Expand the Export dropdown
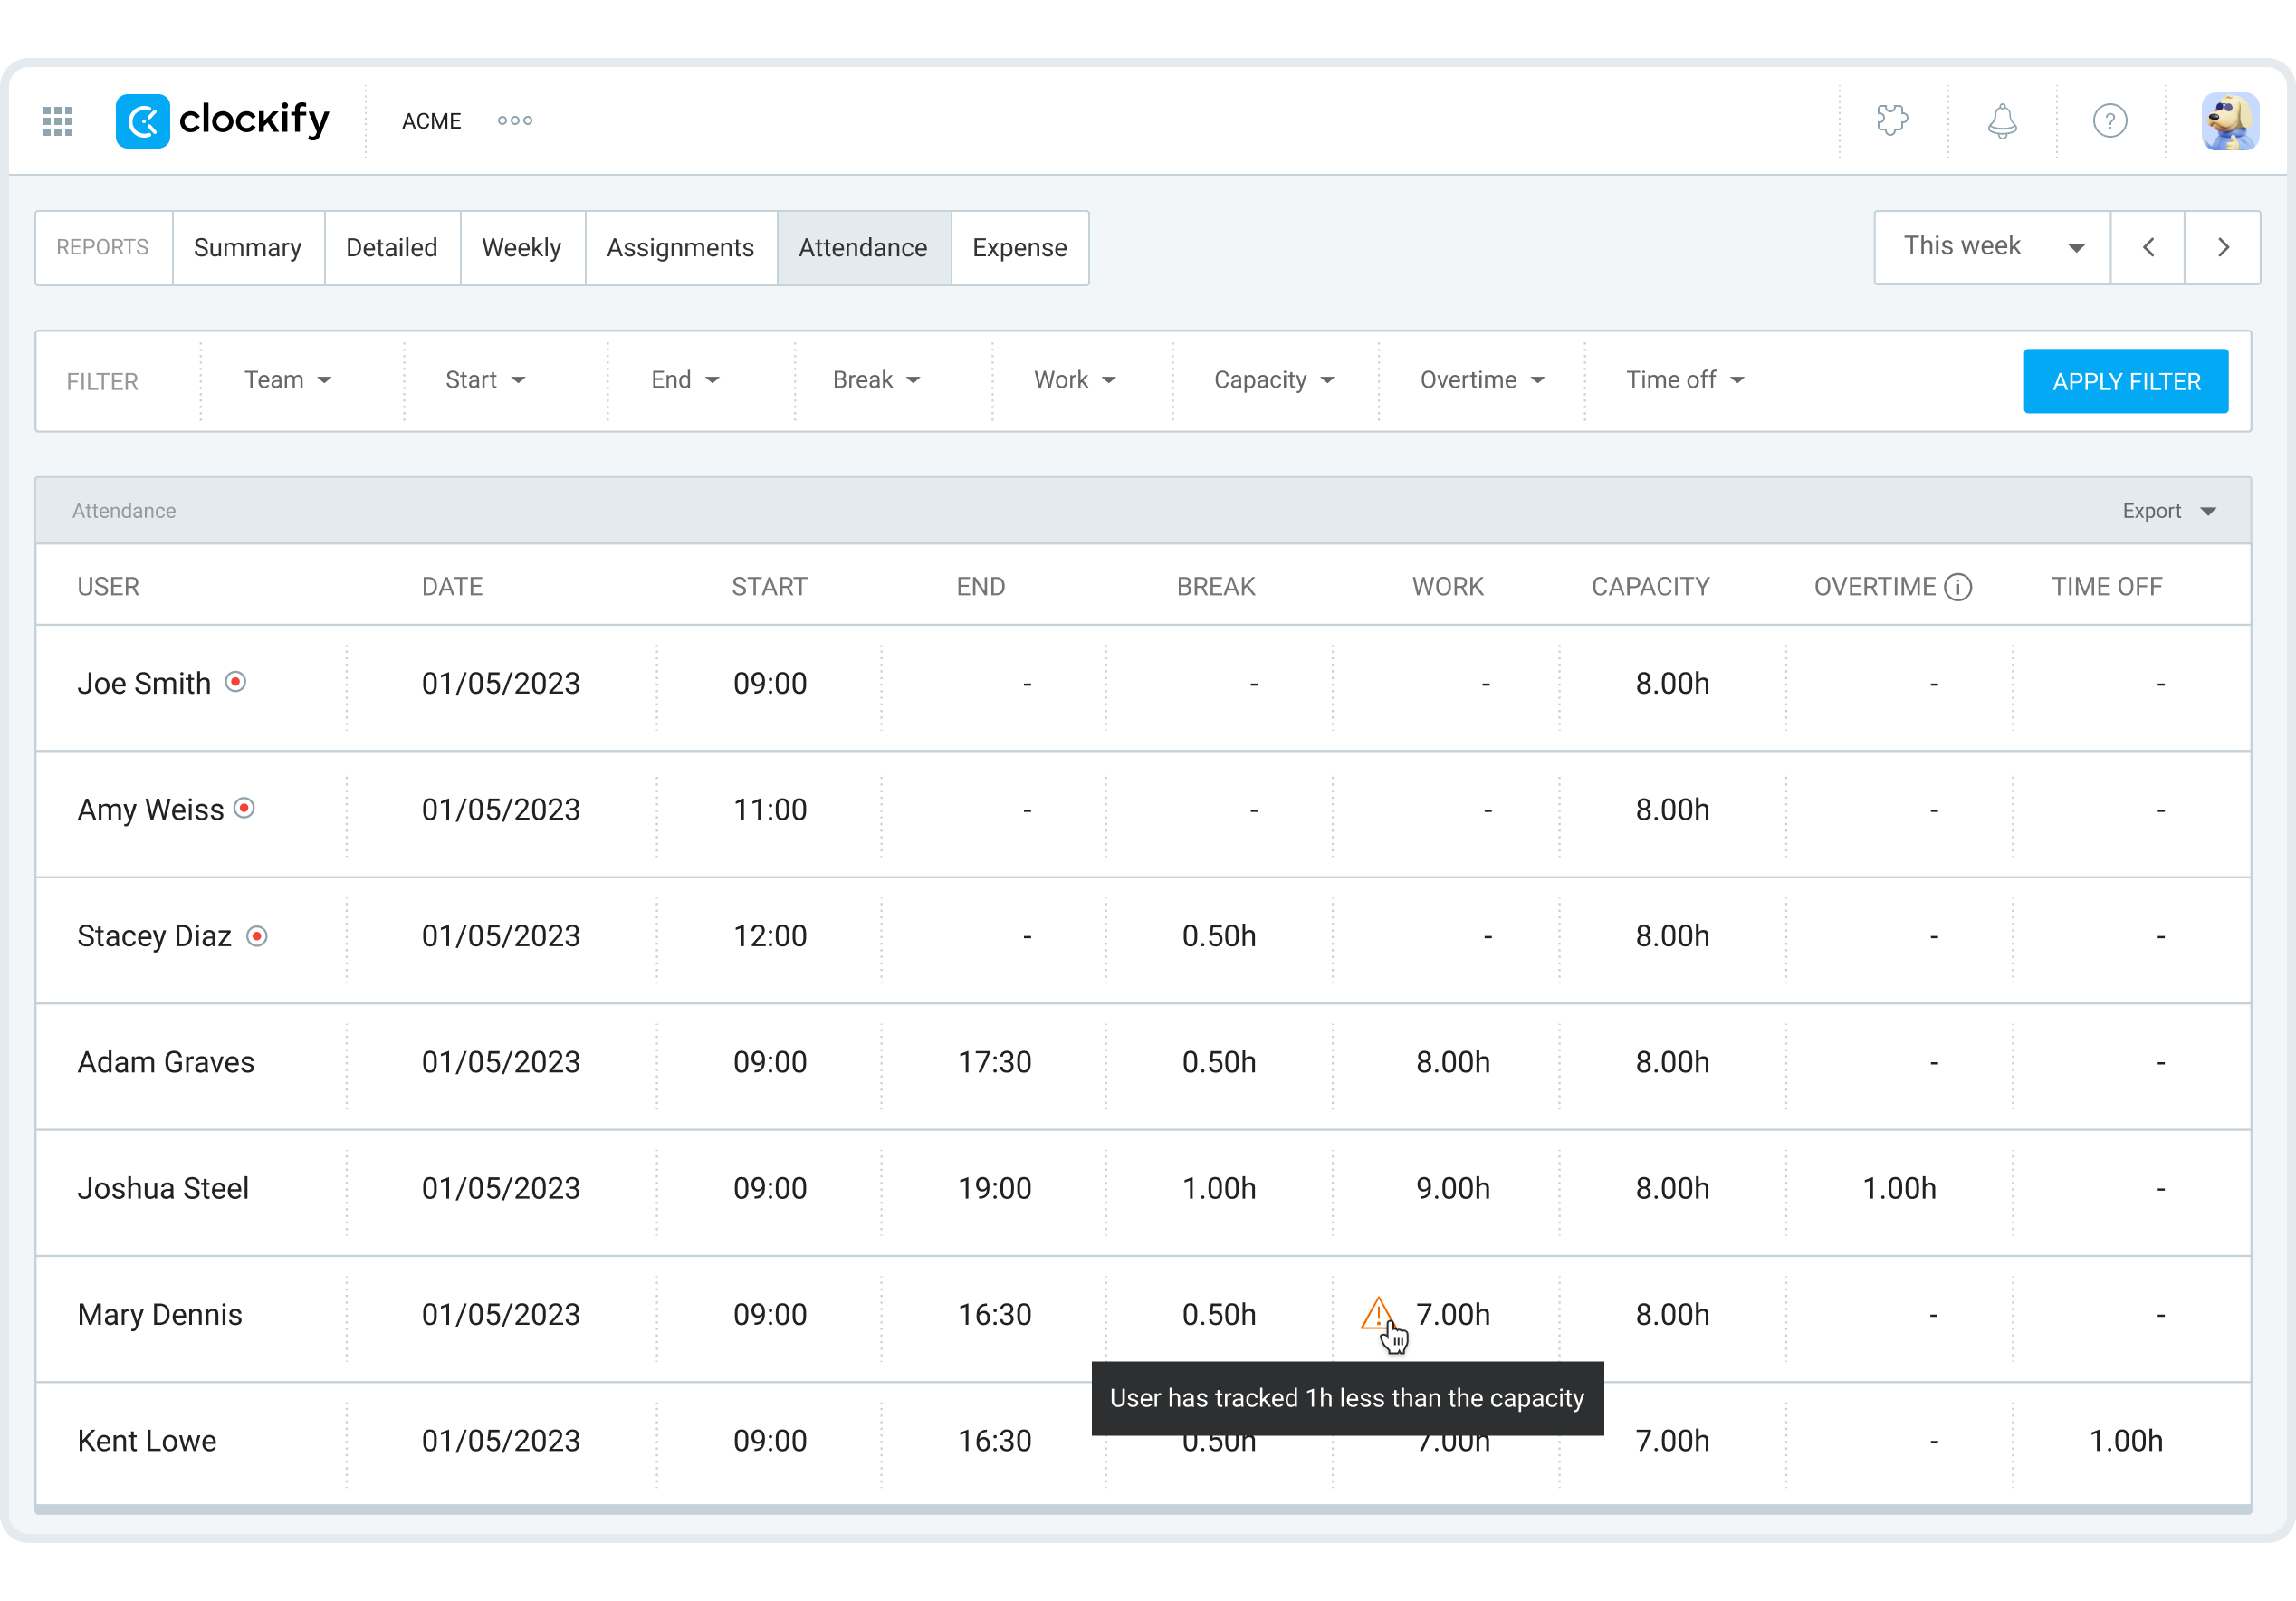This screenshot has height=1601, width=2296. point(2168,511)
